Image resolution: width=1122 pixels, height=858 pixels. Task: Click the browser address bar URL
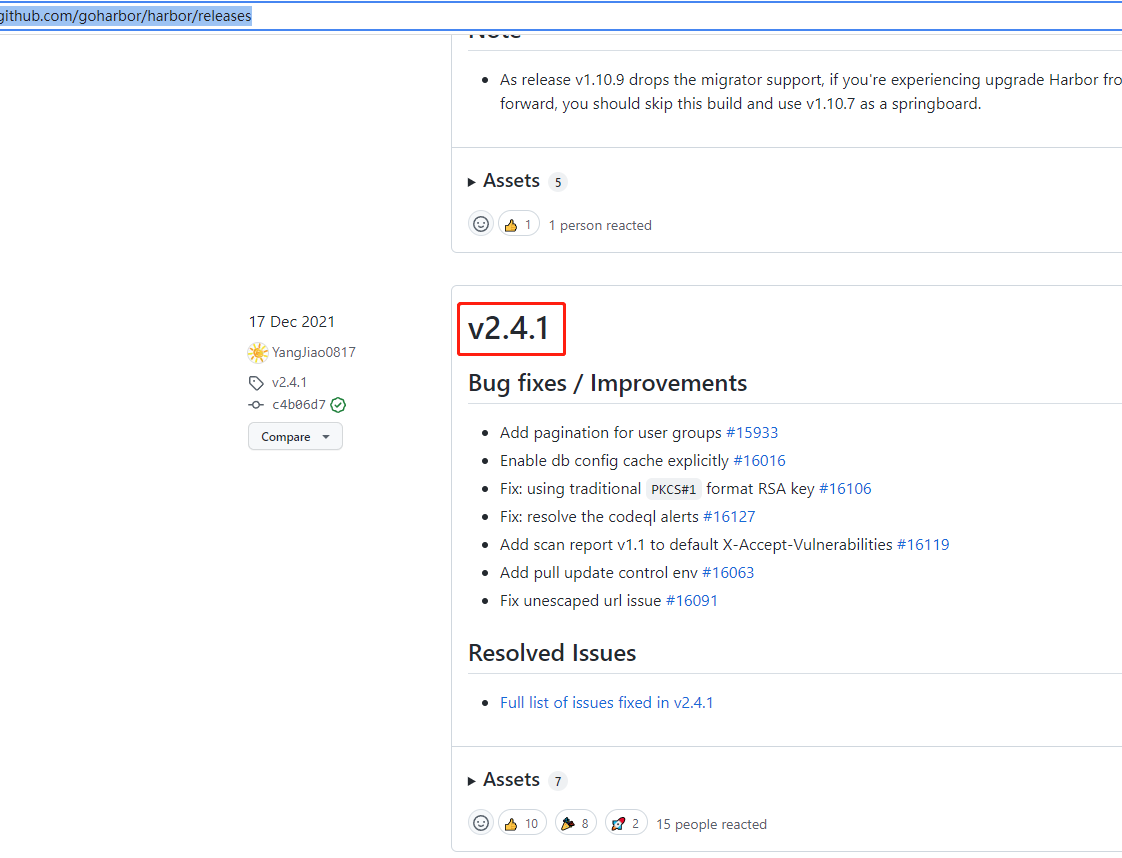point(125,16)
